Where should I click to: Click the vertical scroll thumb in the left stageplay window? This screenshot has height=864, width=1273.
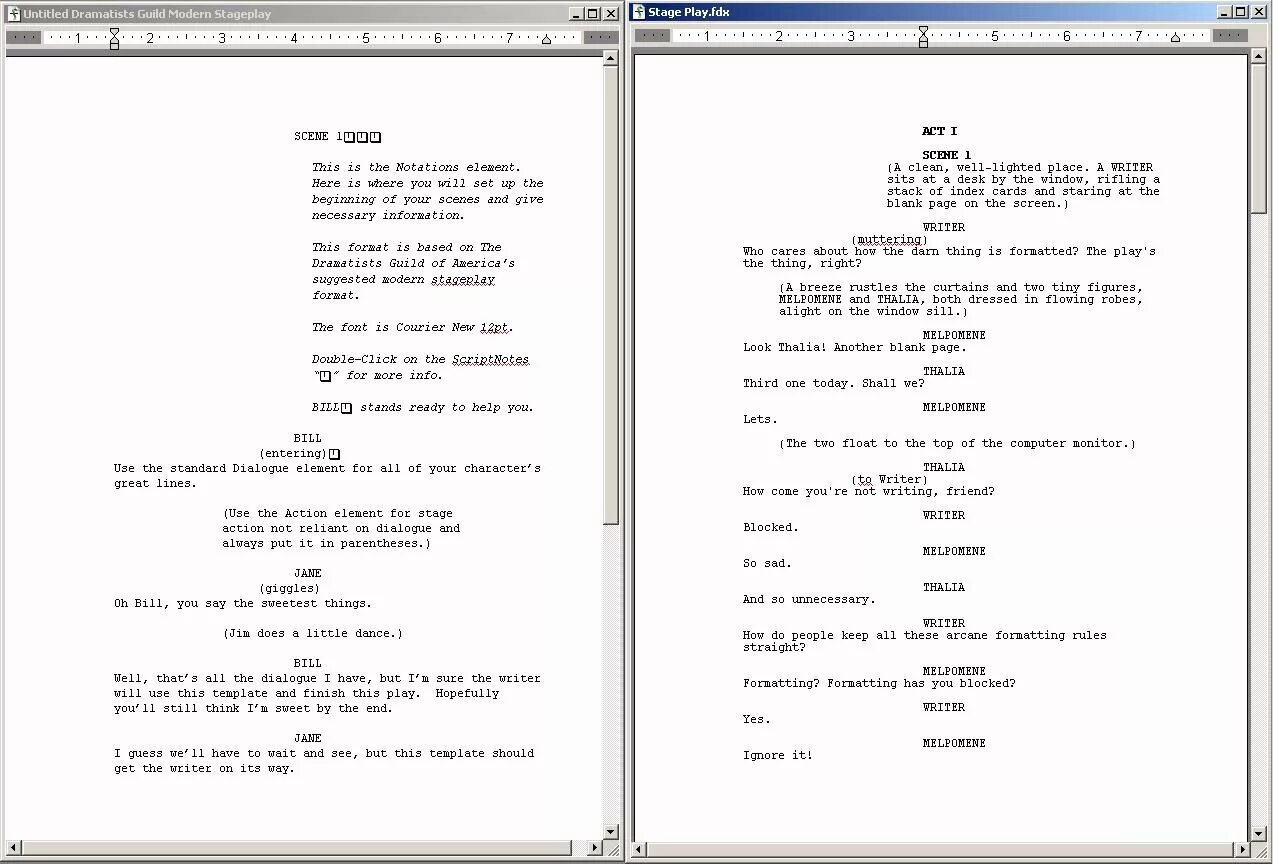pyautogui.click(x=611, y=295)
